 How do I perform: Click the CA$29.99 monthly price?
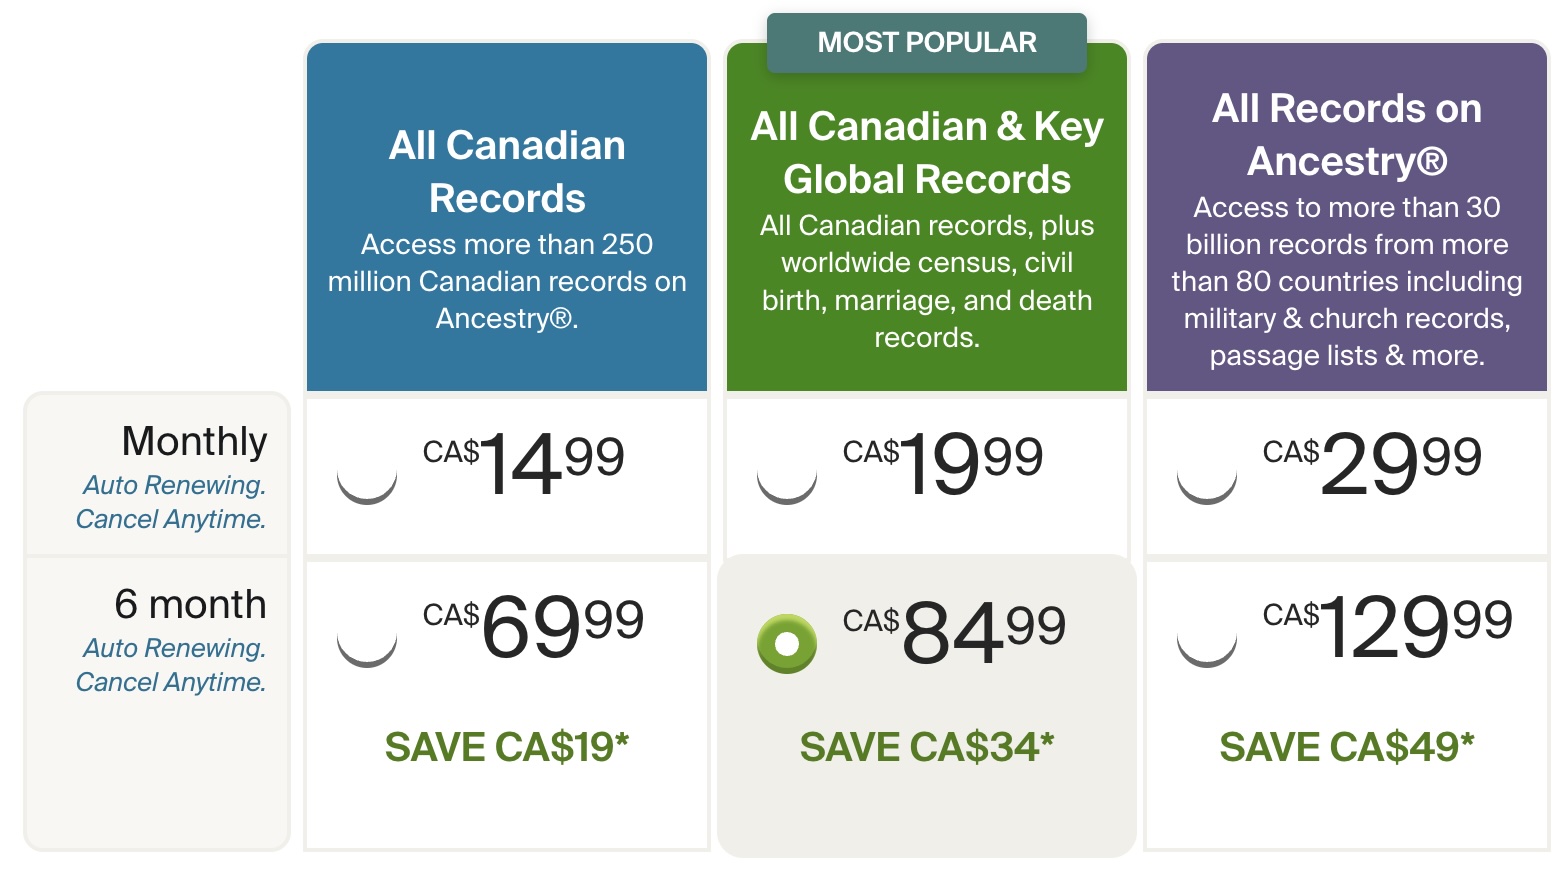(1372, 464)
